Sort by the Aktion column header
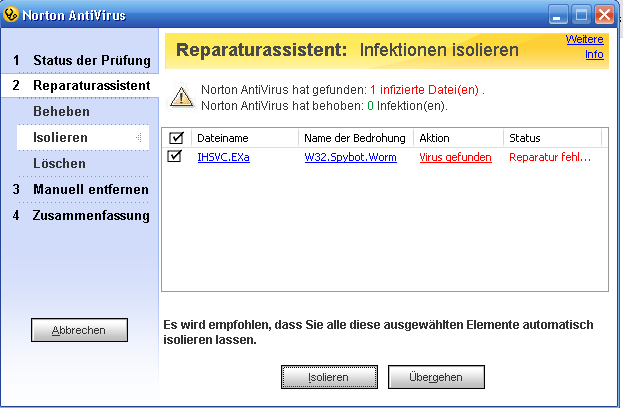 point(459,138)
